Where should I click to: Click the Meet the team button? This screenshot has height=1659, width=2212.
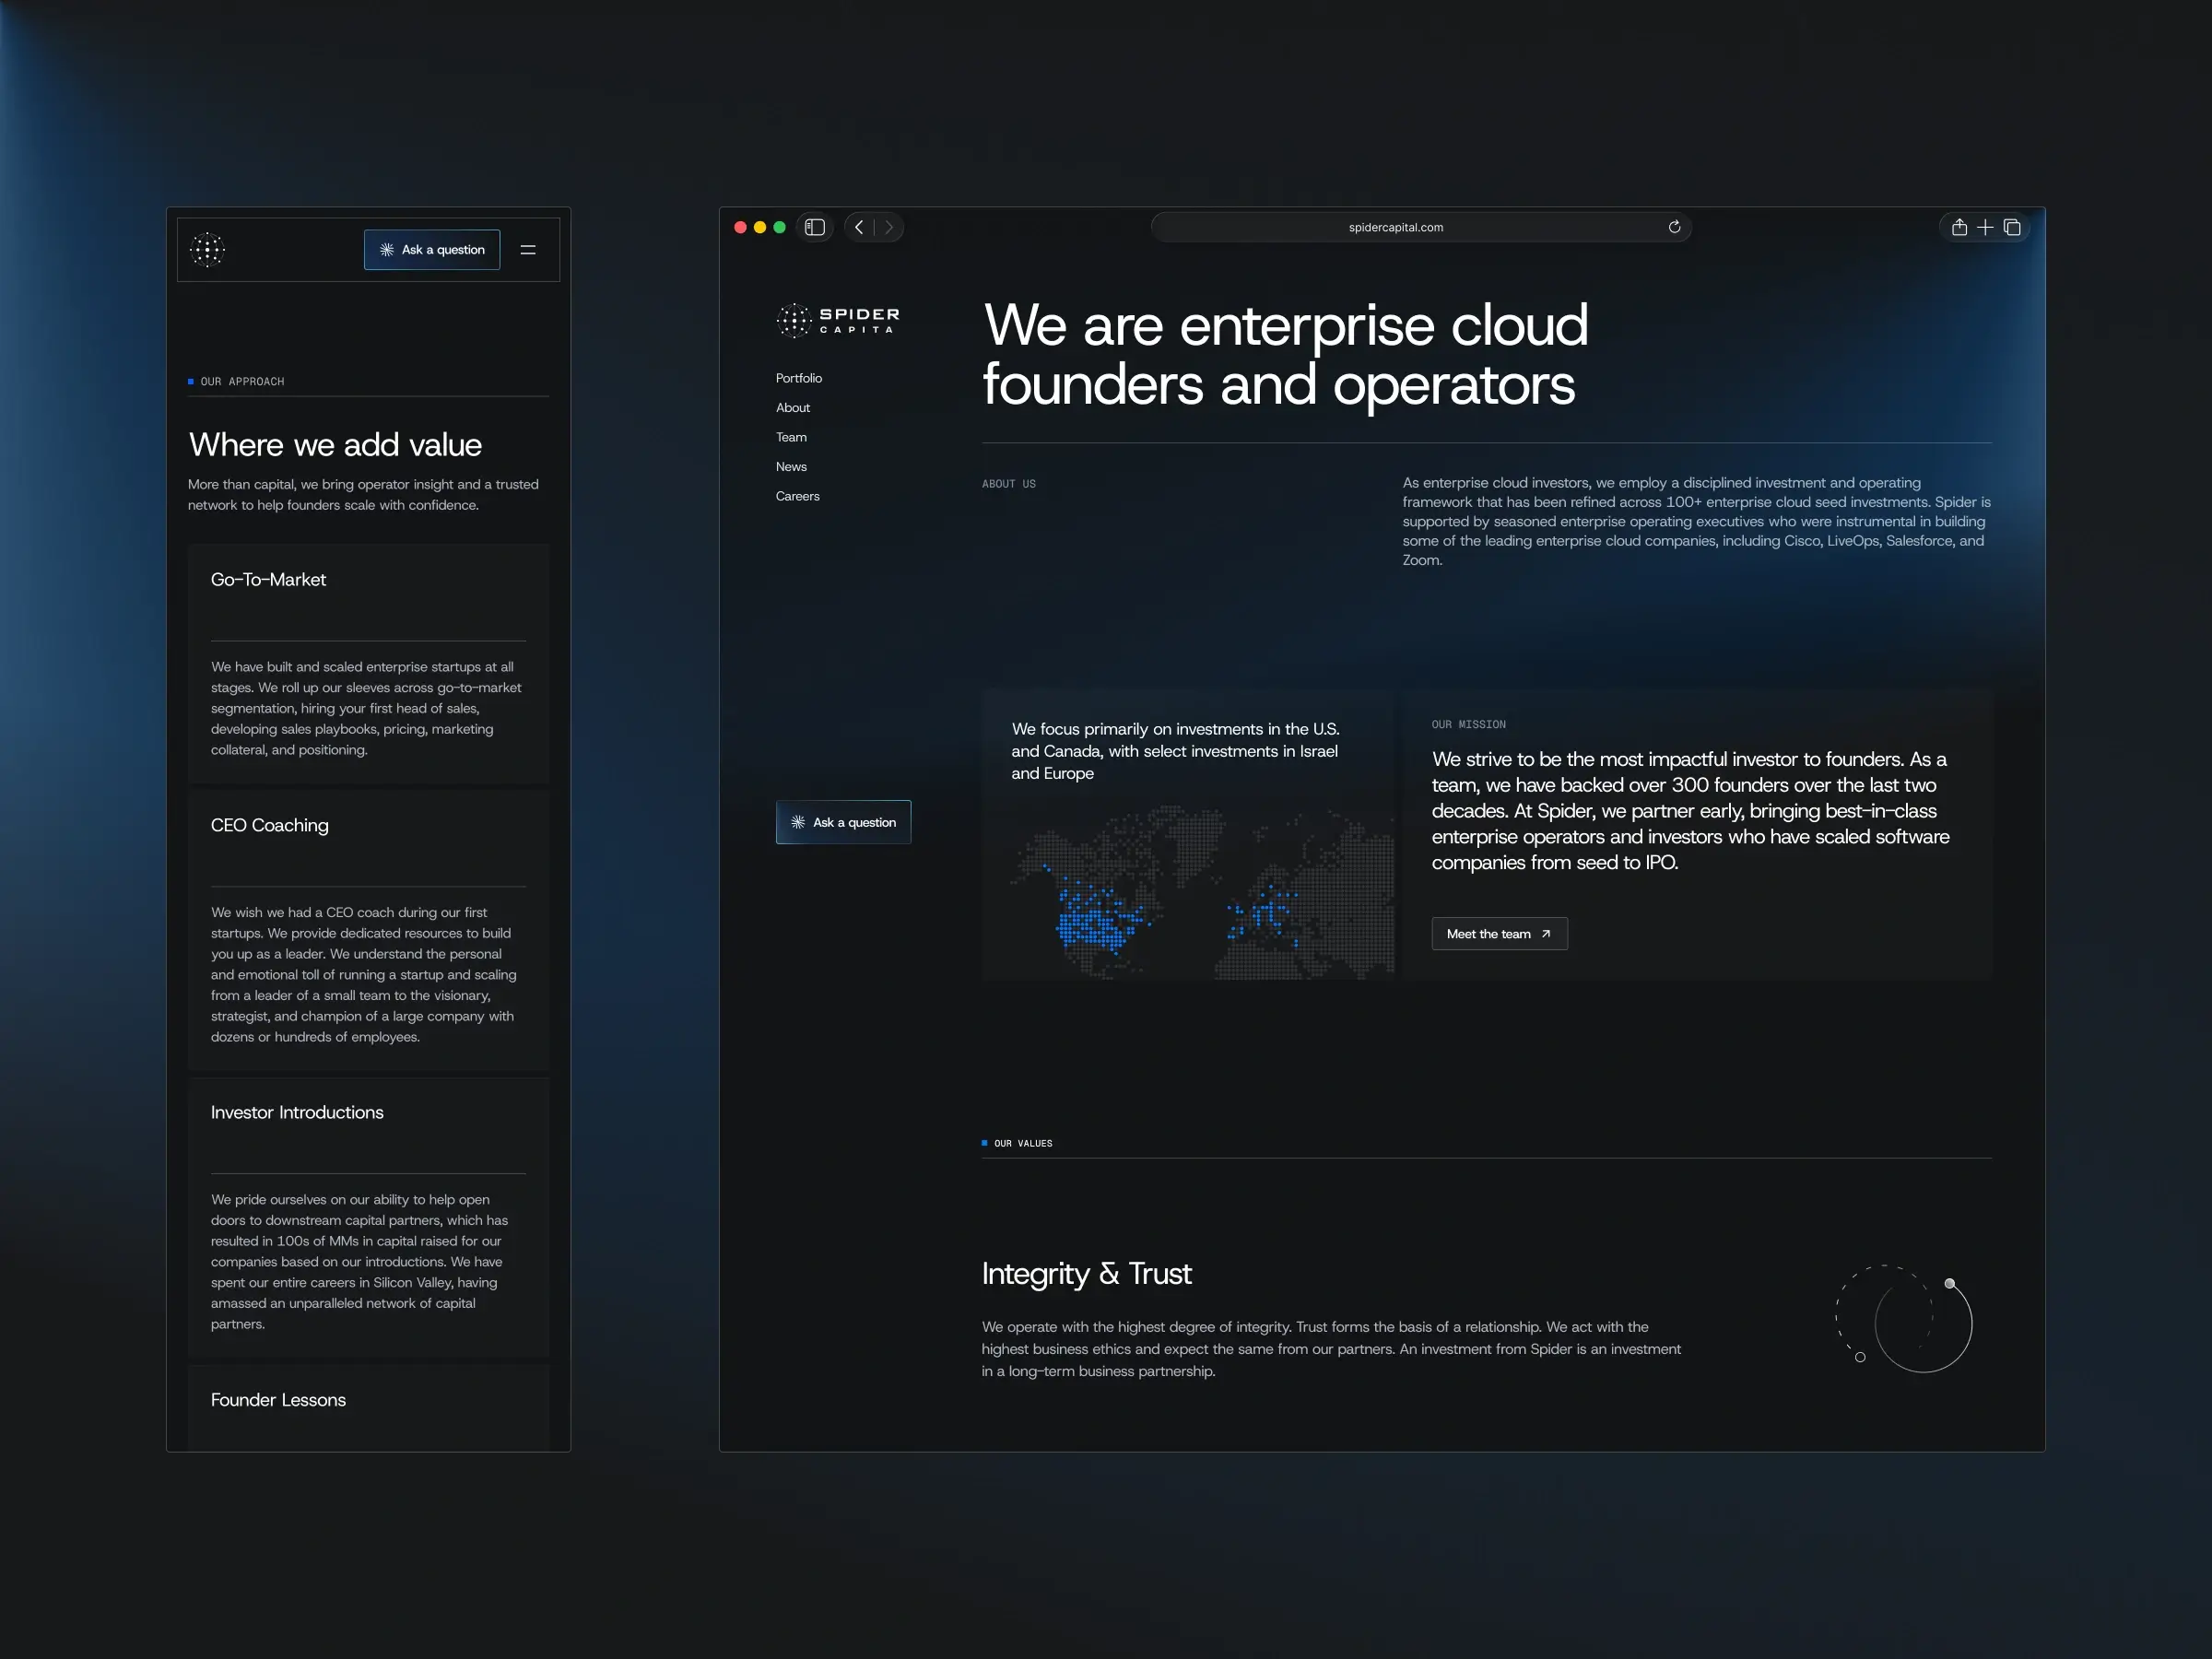[x=1499, y=934]
